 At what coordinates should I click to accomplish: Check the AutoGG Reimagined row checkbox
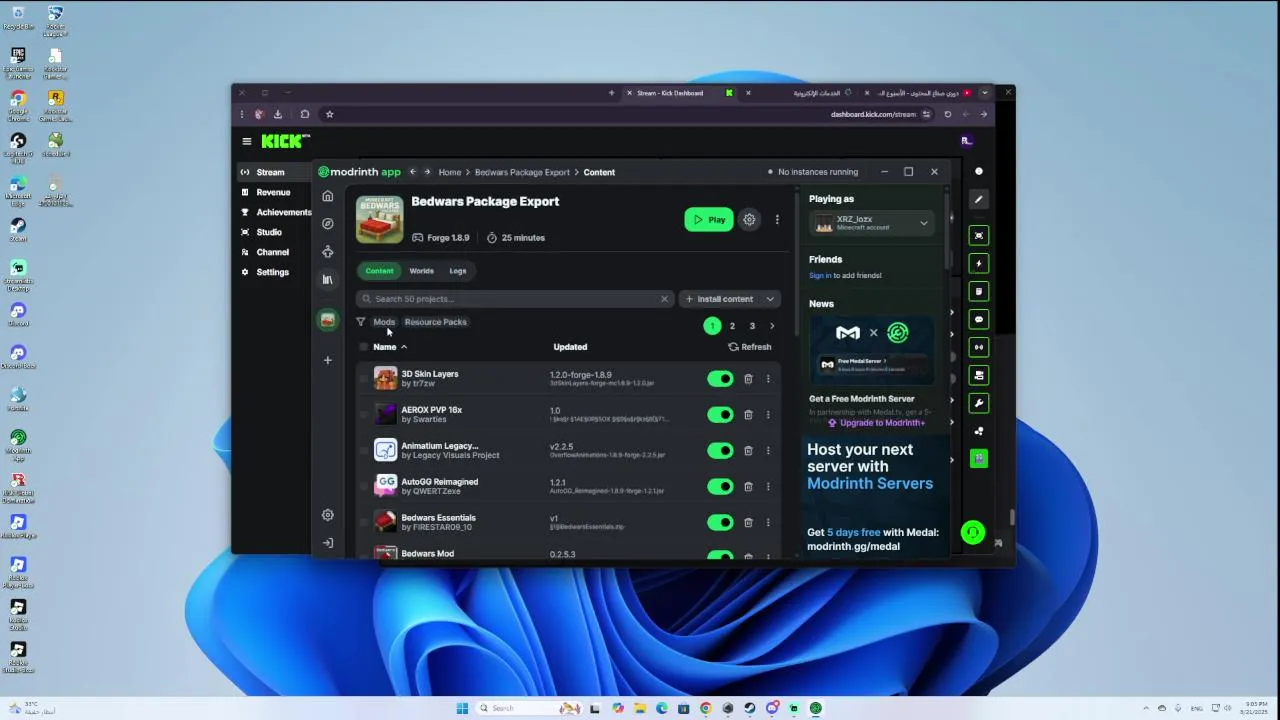click(x=363, y=487)
